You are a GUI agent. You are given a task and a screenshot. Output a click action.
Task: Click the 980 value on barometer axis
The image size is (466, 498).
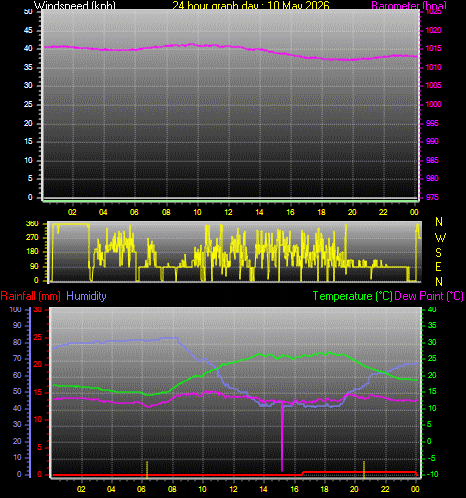tap(432, 178)
